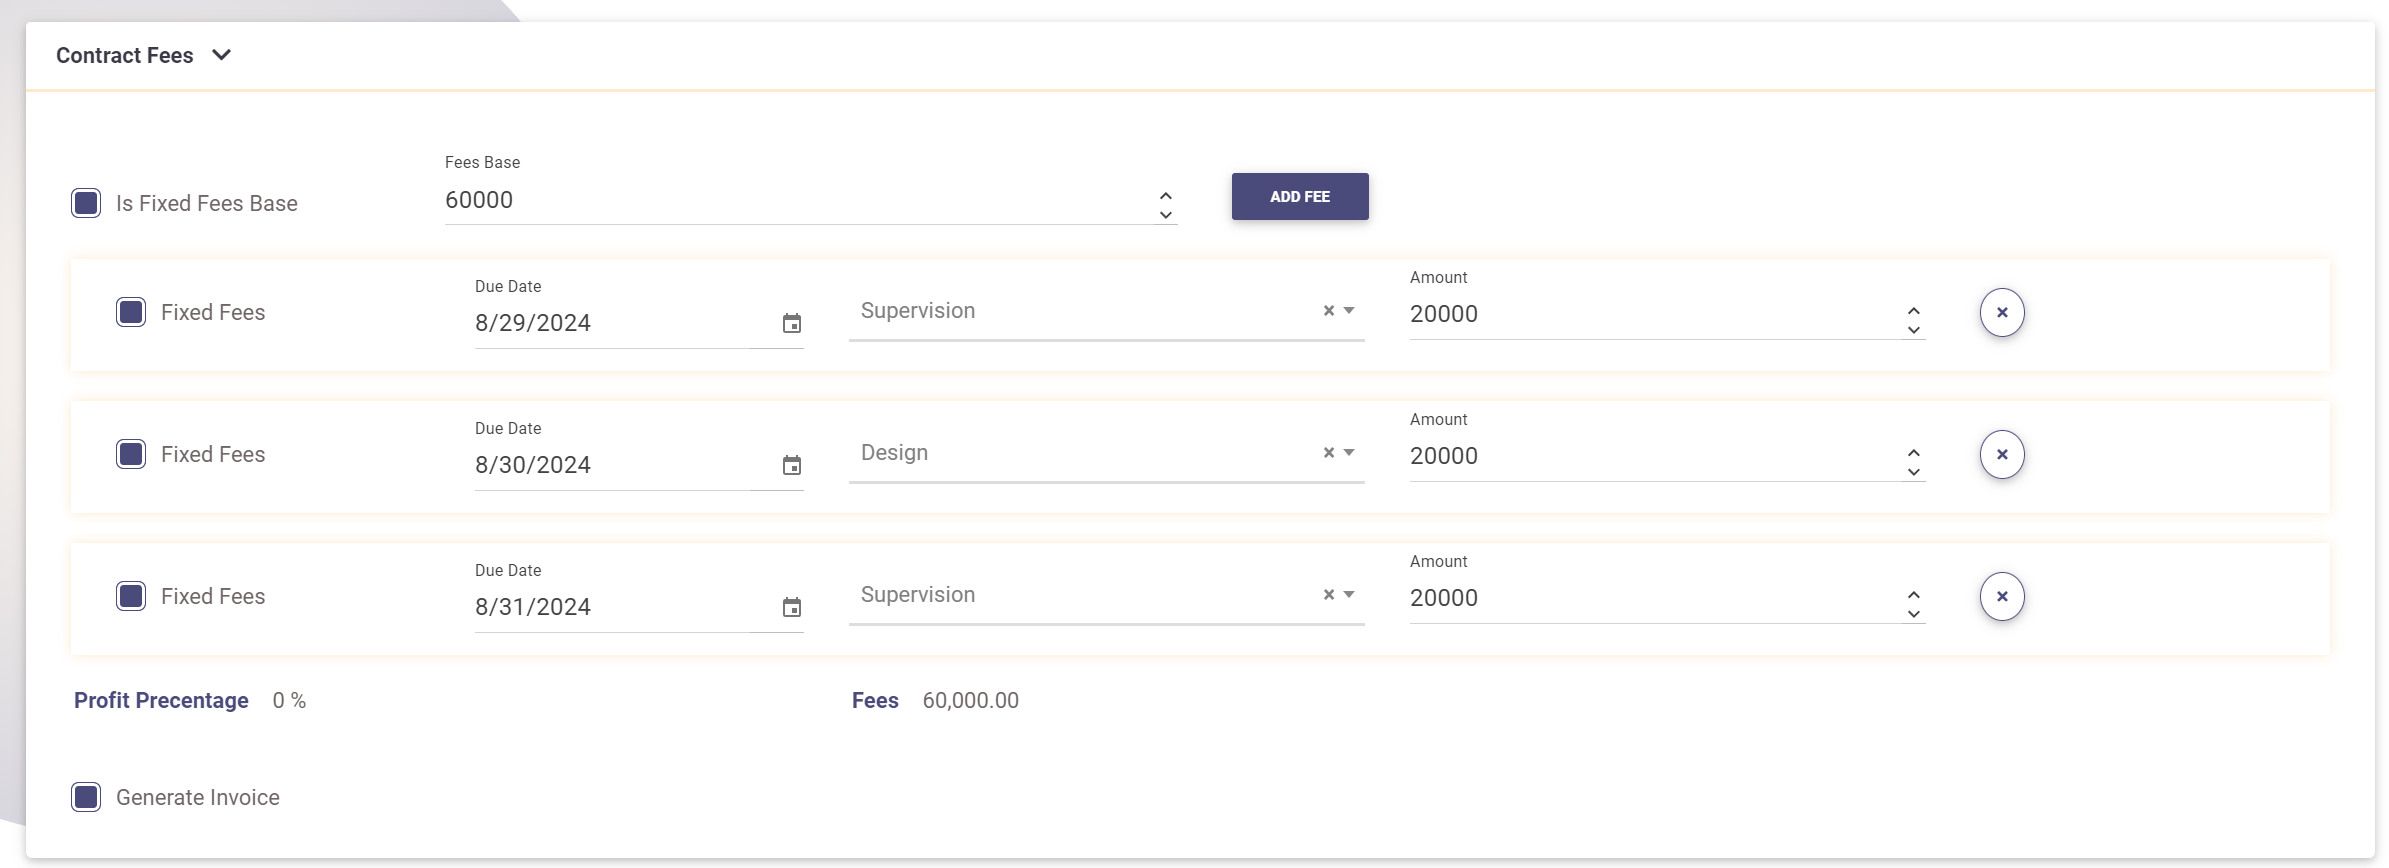This screenshot has width=2389, height=868.
Task: Open calendar picker for 8/31/2024 due date
Action: tap(791, 607)
